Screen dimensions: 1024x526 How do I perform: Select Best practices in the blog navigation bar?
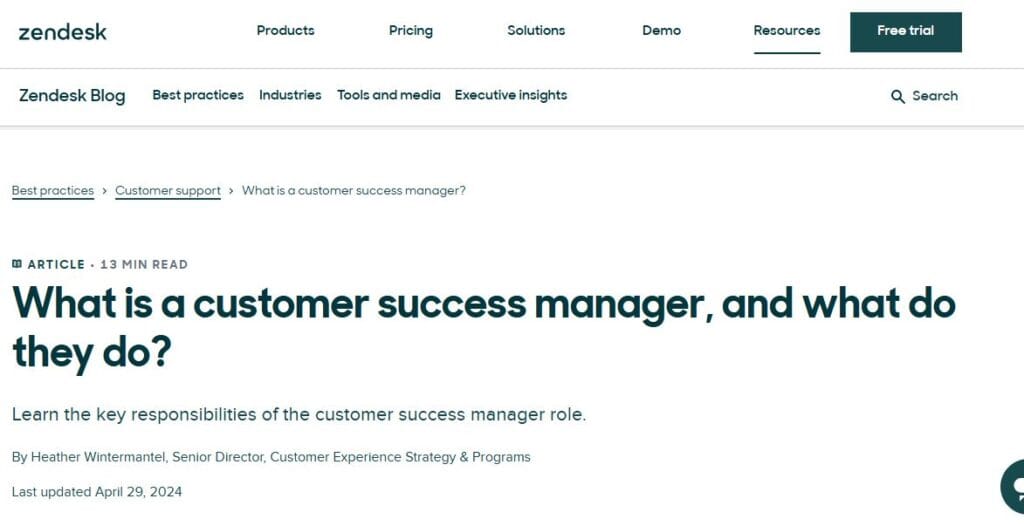tap(198, 95)
